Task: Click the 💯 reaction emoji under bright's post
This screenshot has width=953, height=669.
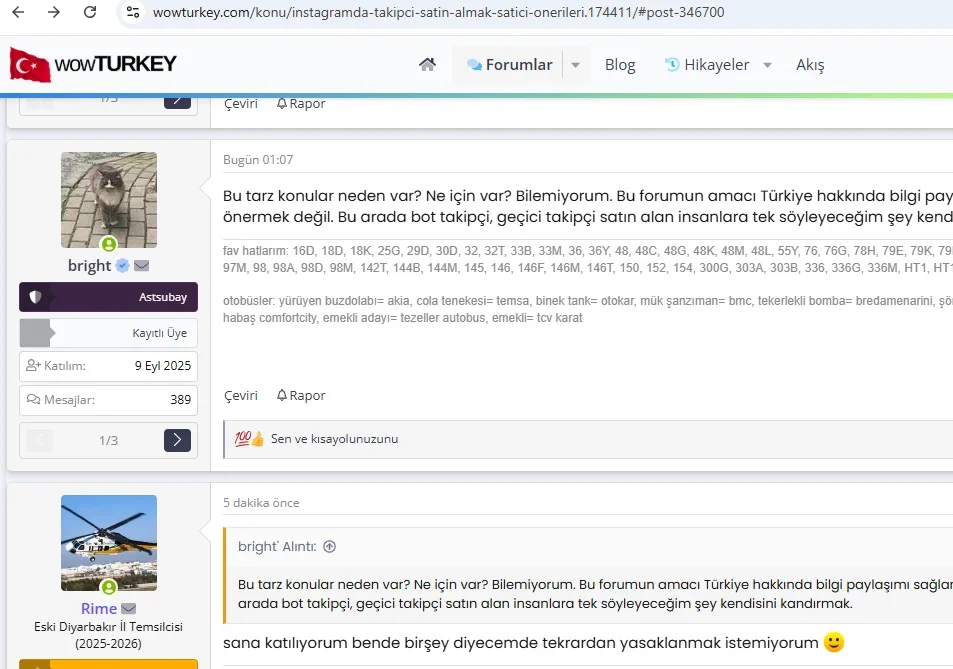Action: 243,438
